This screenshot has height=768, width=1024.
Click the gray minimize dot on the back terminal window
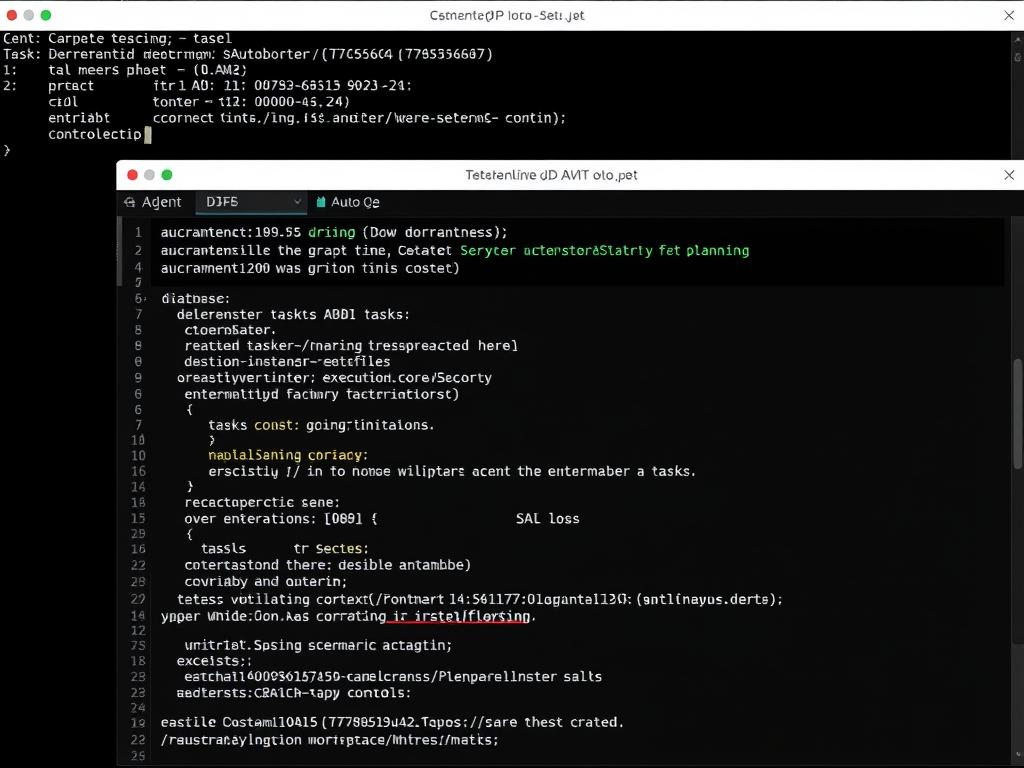tap(29, 15)
